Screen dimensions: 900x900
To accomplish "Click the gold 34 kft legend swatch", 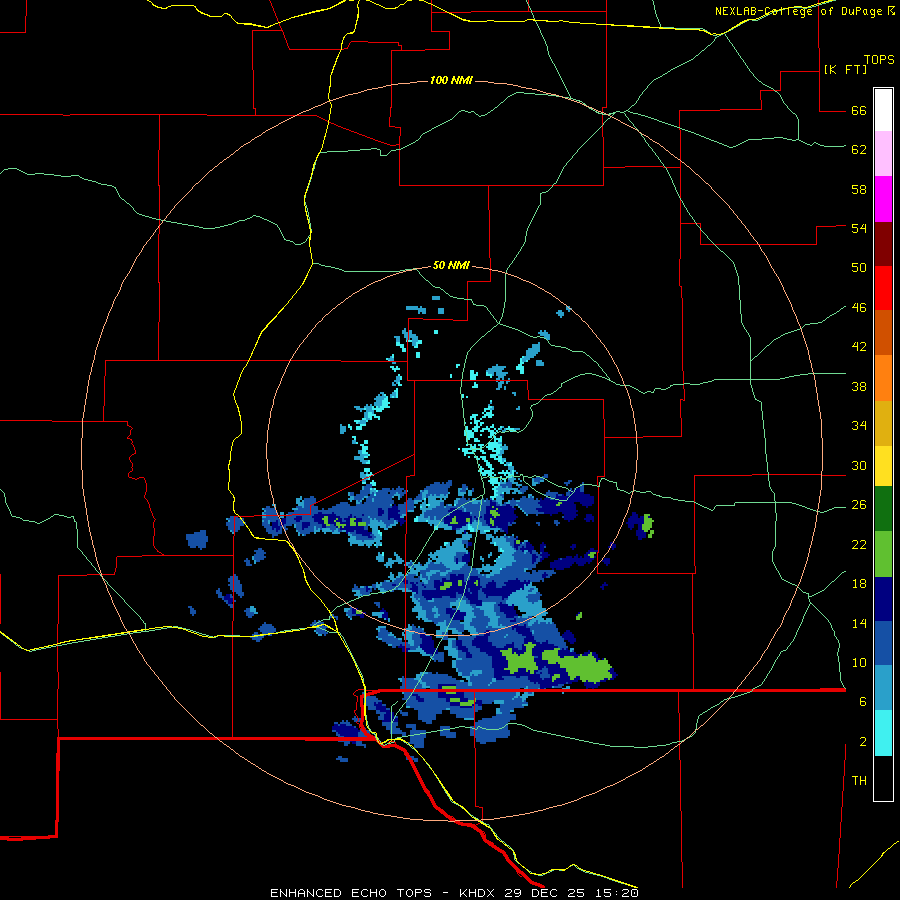I will (883, 423).
